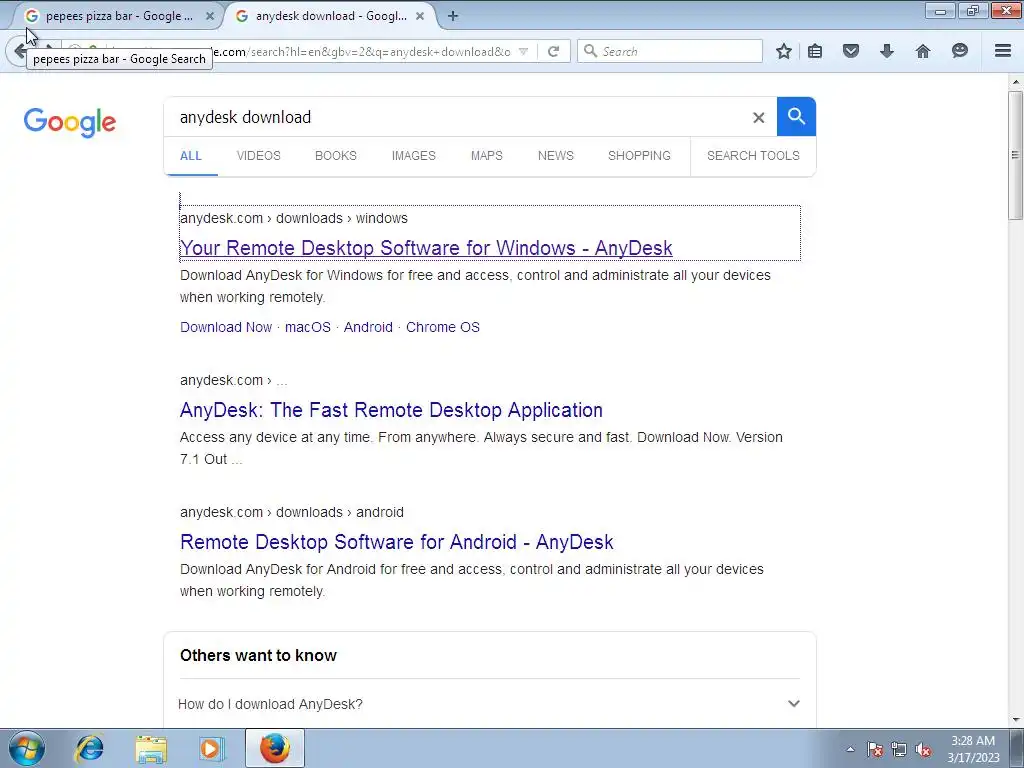The height and width of the screenshot is (768, 1024).
Task: Open SEARCH TOOLS options
Action: pyautogui.click(x=753, y=156)
